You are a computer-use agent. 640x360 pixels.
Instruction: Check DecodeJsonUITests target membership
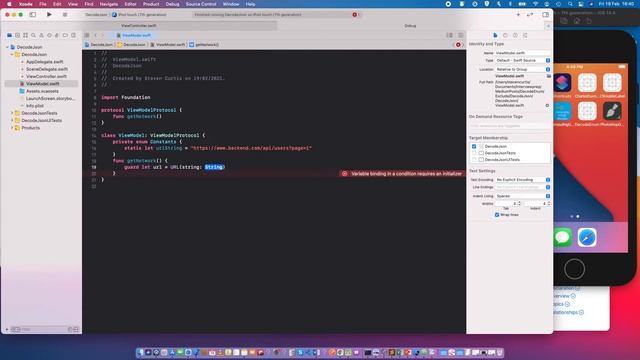point(474,160)
